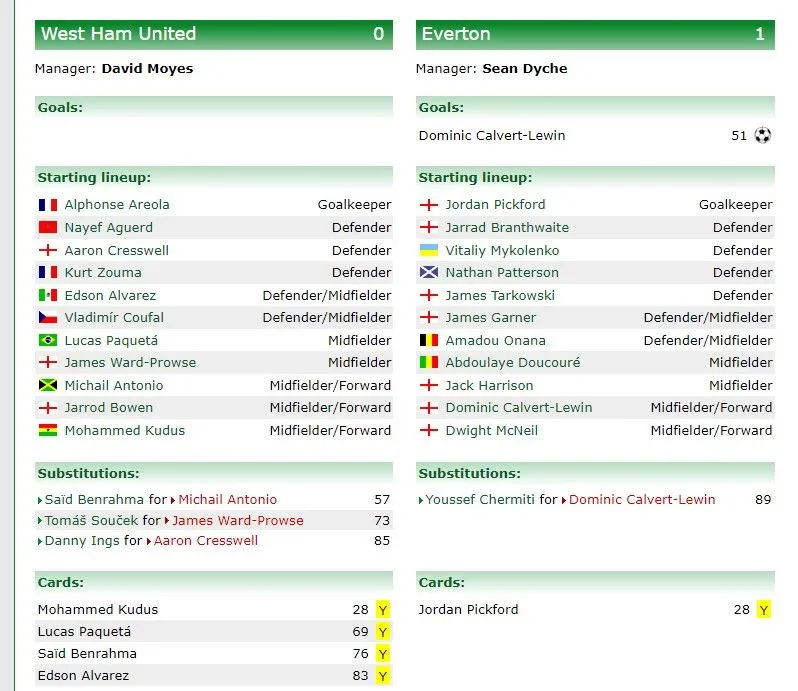Click the Brazil flag beside Lucas Paquetá
798x691 pixels.
click(48, 341)
